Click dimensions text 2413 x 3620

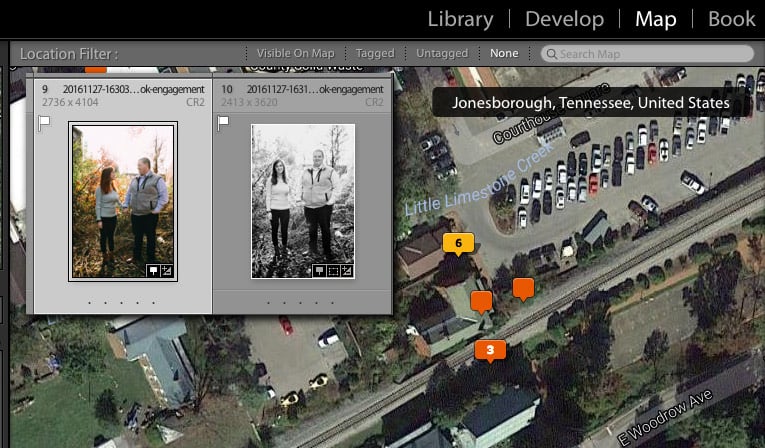click(x=249, y=102)
